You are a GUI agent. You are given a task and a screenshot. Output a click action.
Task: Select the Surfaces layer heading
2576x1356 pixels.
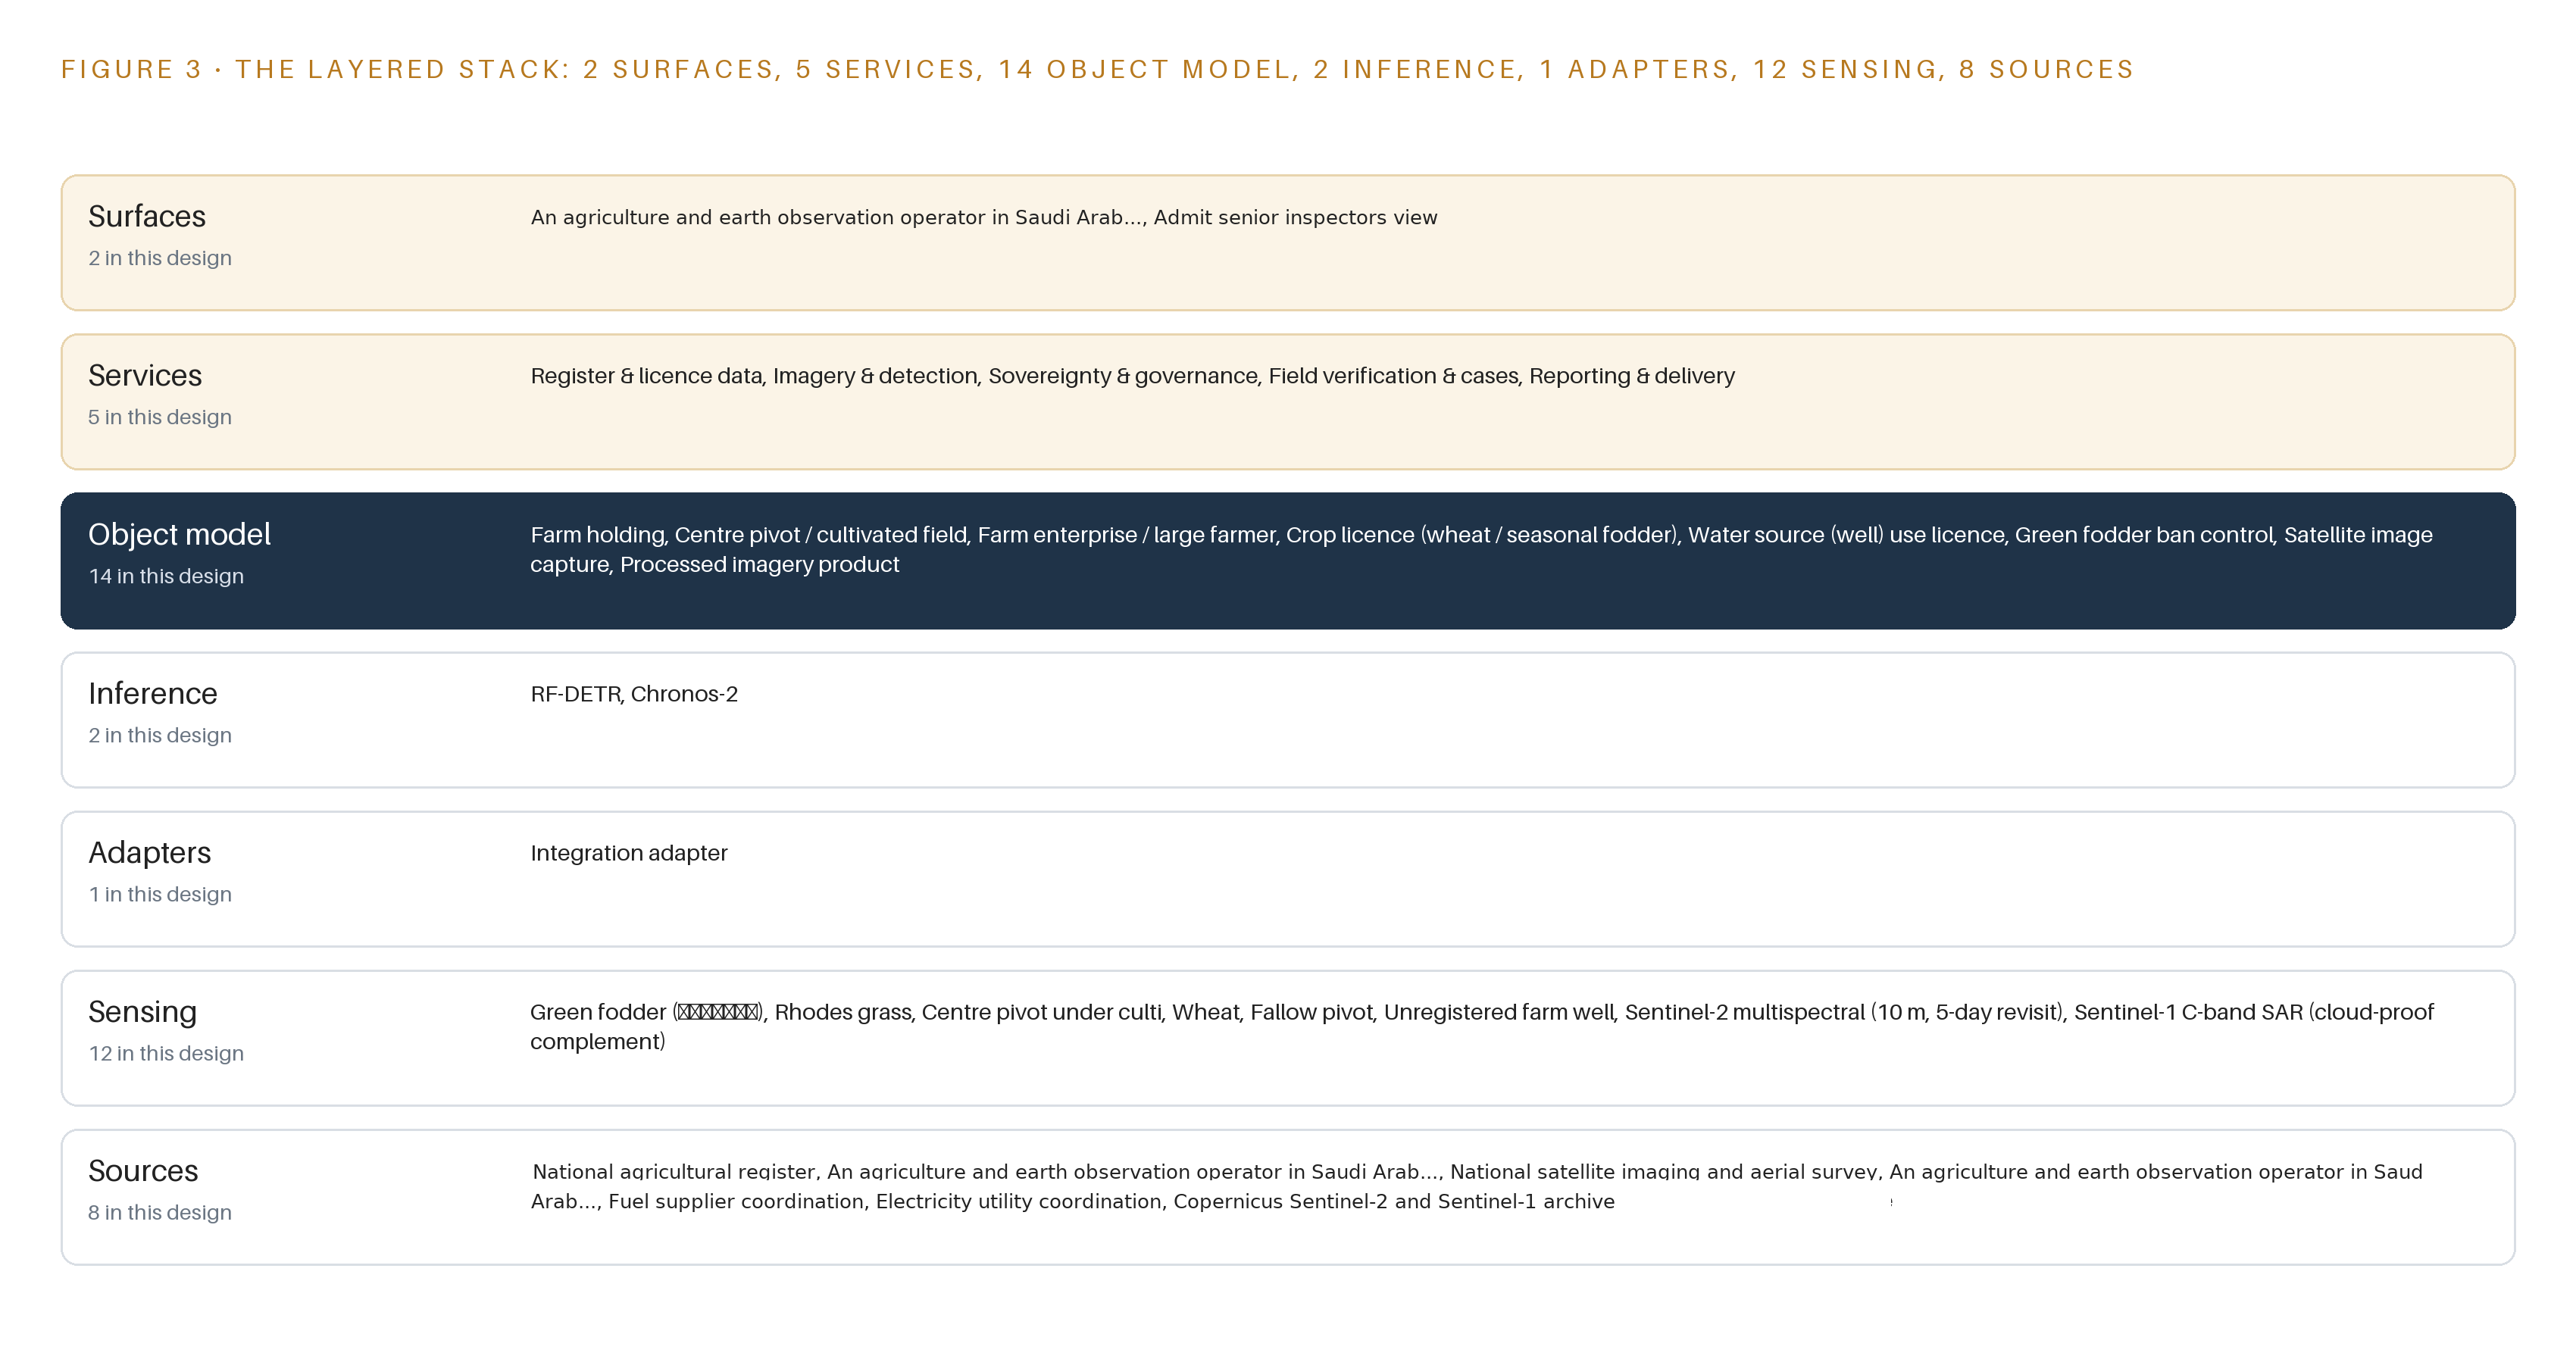pyautogui.click(x=147, y=216)
